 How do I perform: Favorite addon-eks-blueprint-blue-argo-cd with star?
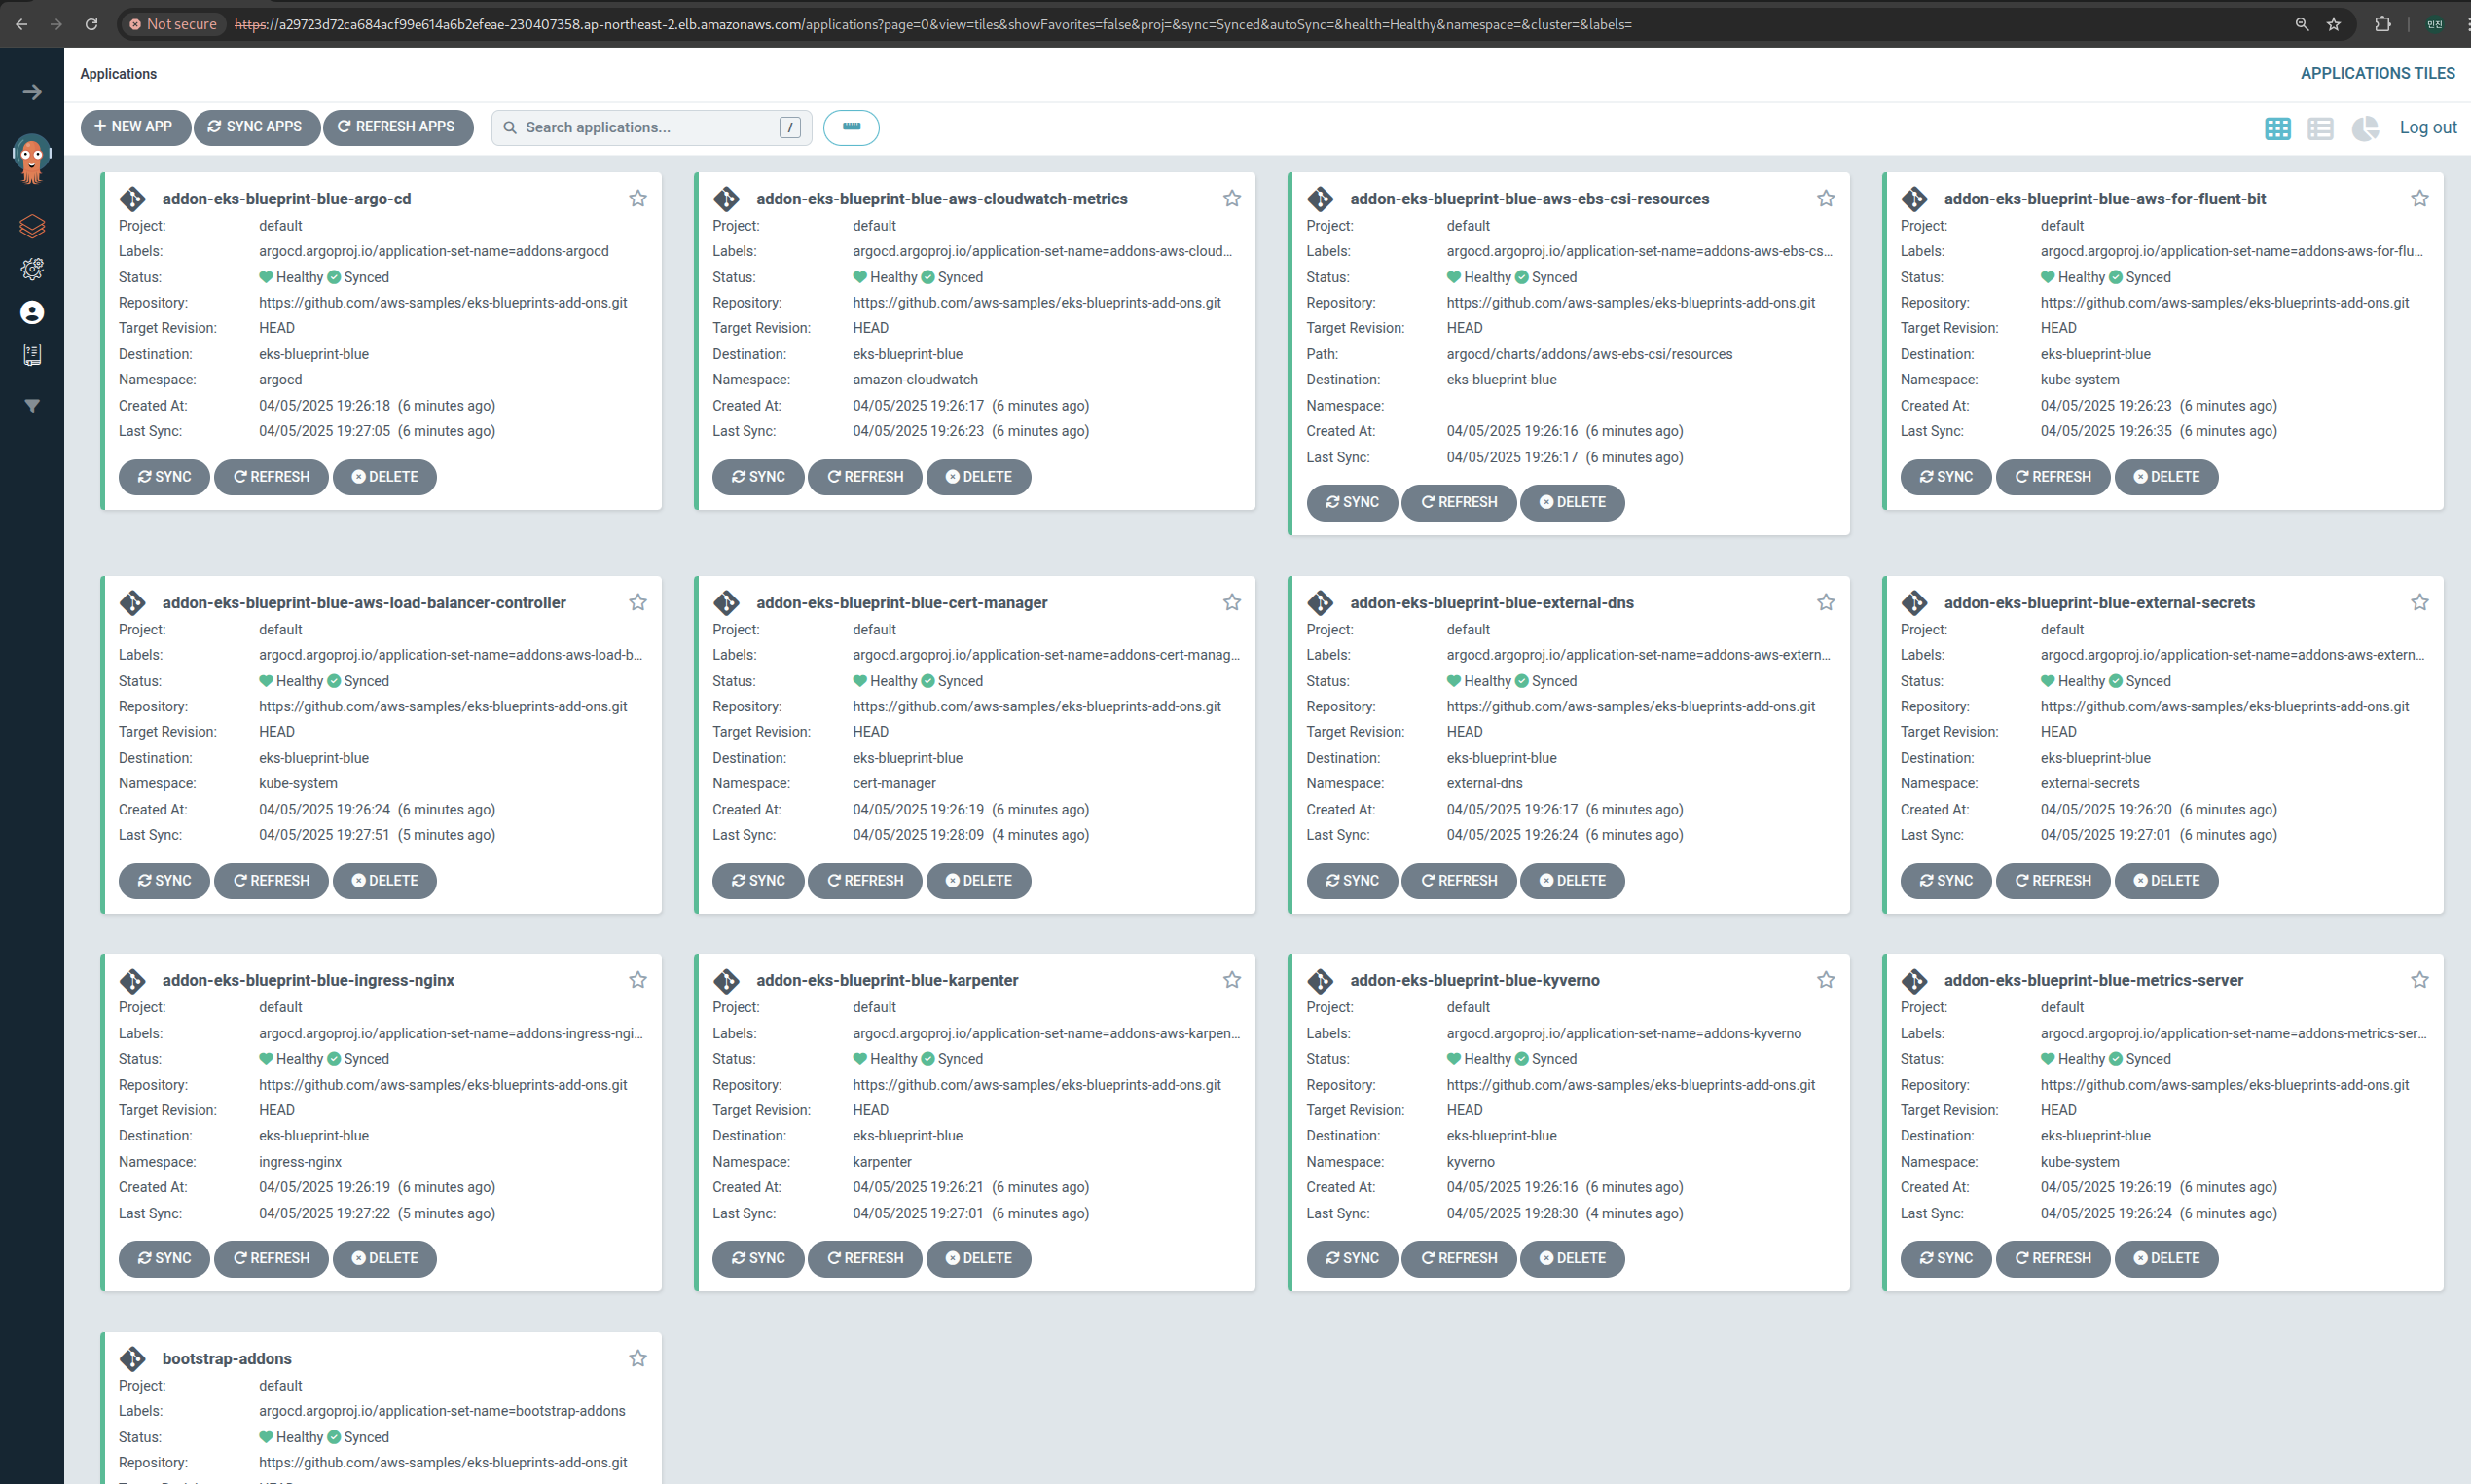tap(638, 199)
